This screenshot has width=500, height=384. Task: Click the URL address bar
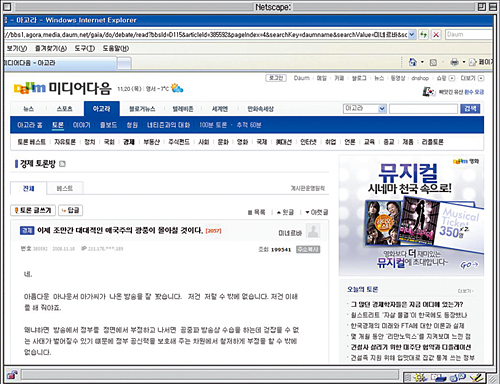click(x=206, y=34)
